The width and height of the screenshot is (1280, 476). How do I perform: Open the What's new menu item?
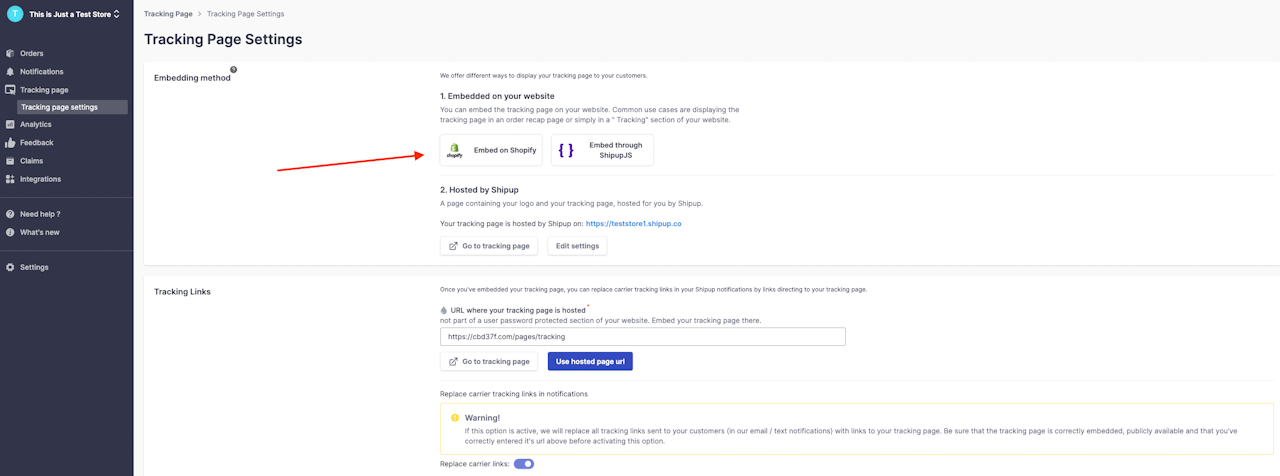point(39,232)
